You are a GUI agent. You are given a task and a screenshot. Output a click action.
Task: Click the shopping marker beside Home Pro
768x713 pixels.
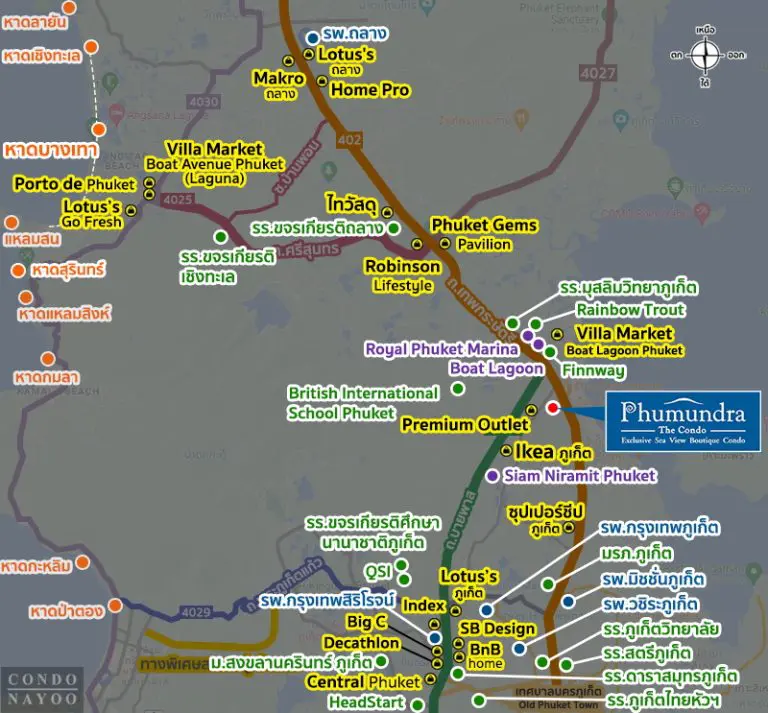pos(322,81)
